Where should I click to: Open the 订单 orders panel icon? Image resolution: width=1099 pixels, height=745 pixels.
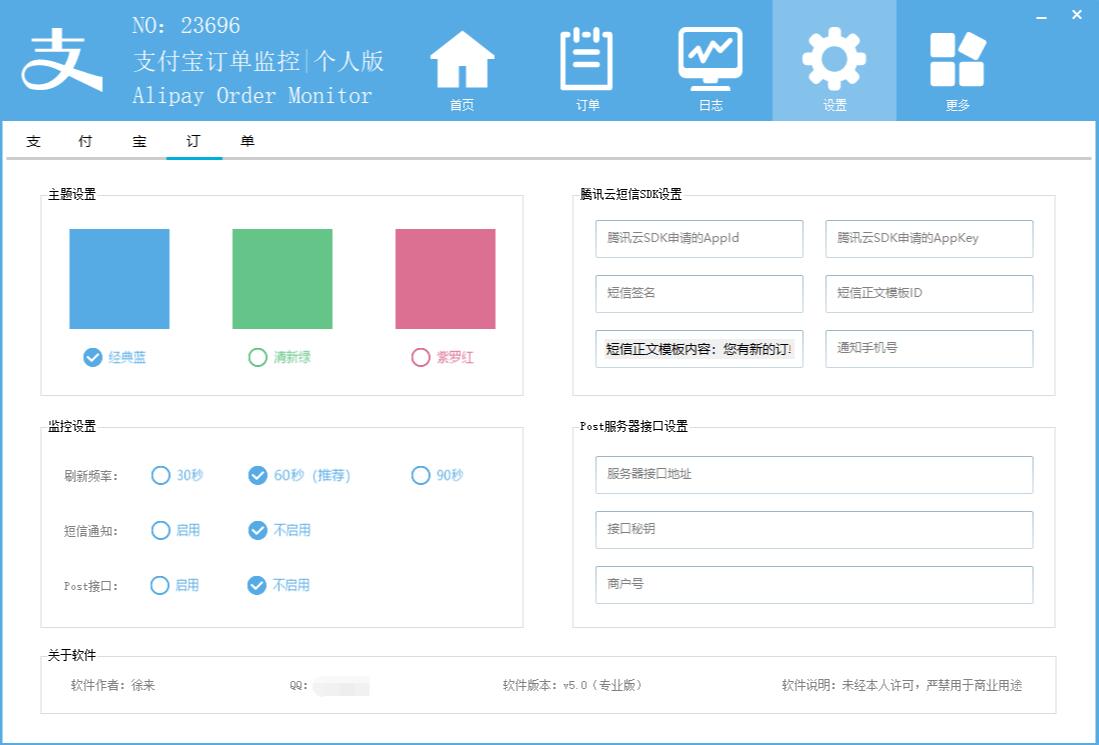tap(586, 60)
